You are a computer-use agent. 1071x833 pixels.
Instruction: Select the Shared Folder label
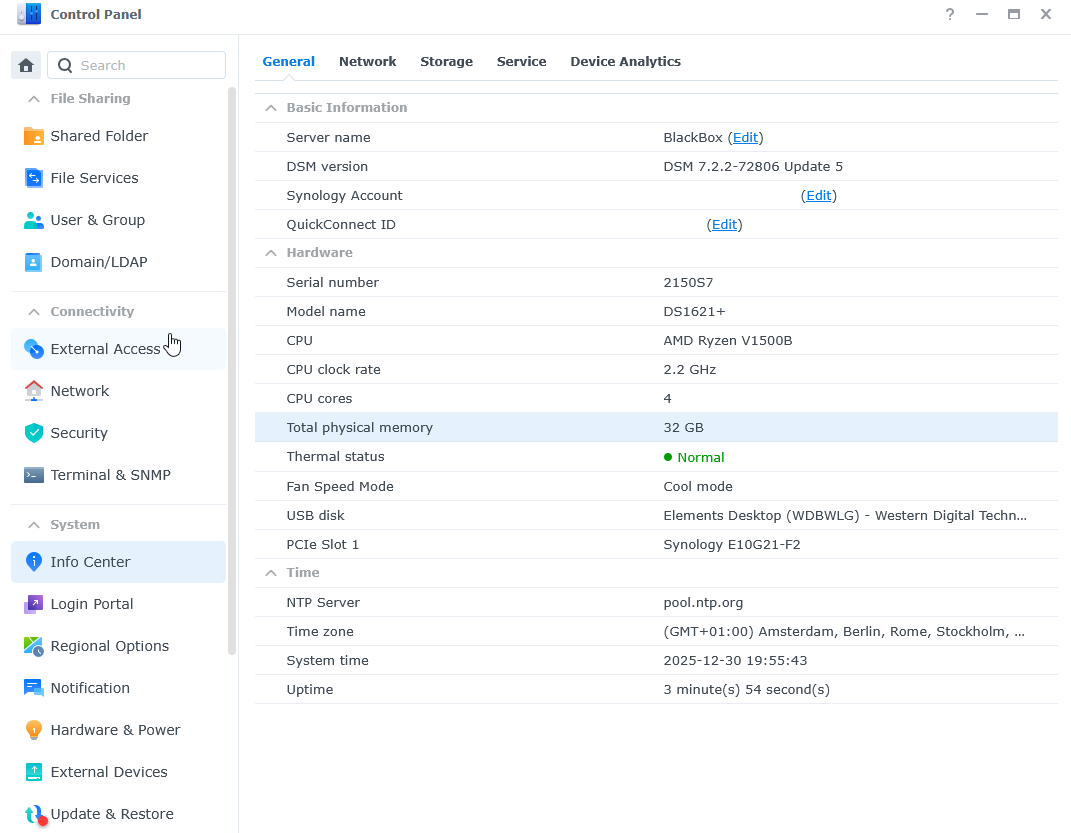99,136
